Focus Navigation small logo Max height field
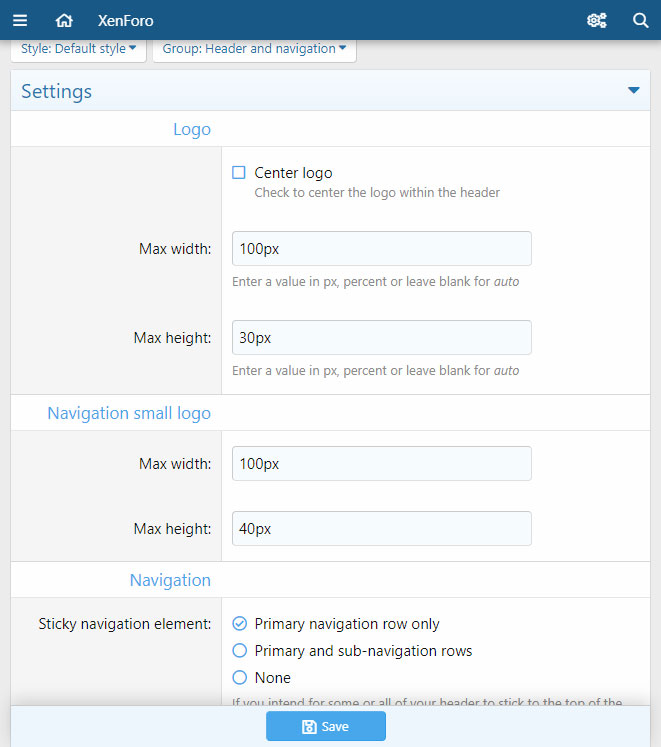 [x=381, y=529]
